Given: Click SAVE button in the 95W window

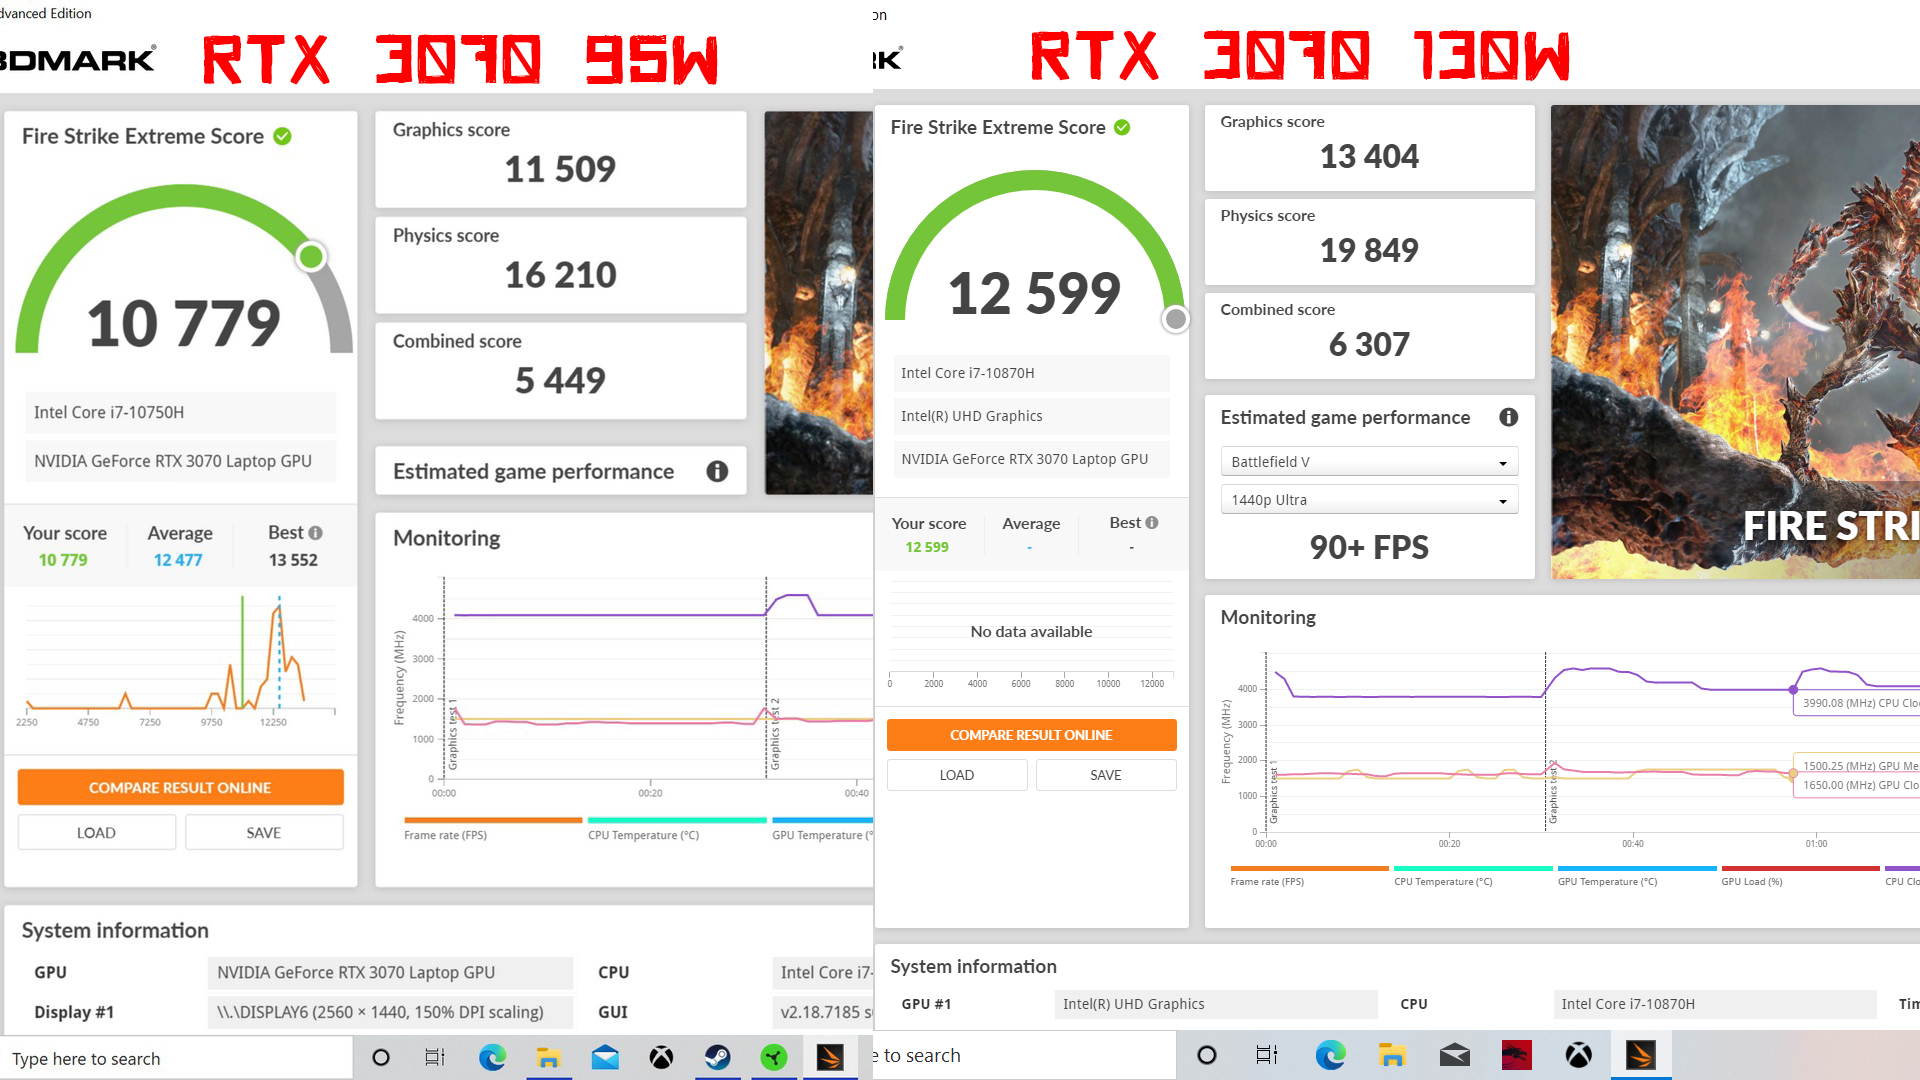Looking at the screenshot, I should [264, 832].
